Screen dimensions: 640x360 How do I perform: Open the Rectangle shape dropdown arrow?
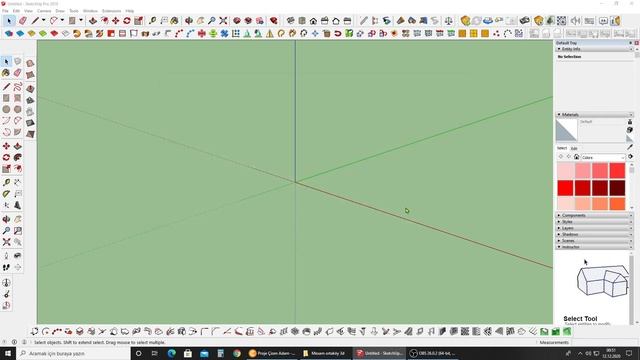tap(81, 20)
